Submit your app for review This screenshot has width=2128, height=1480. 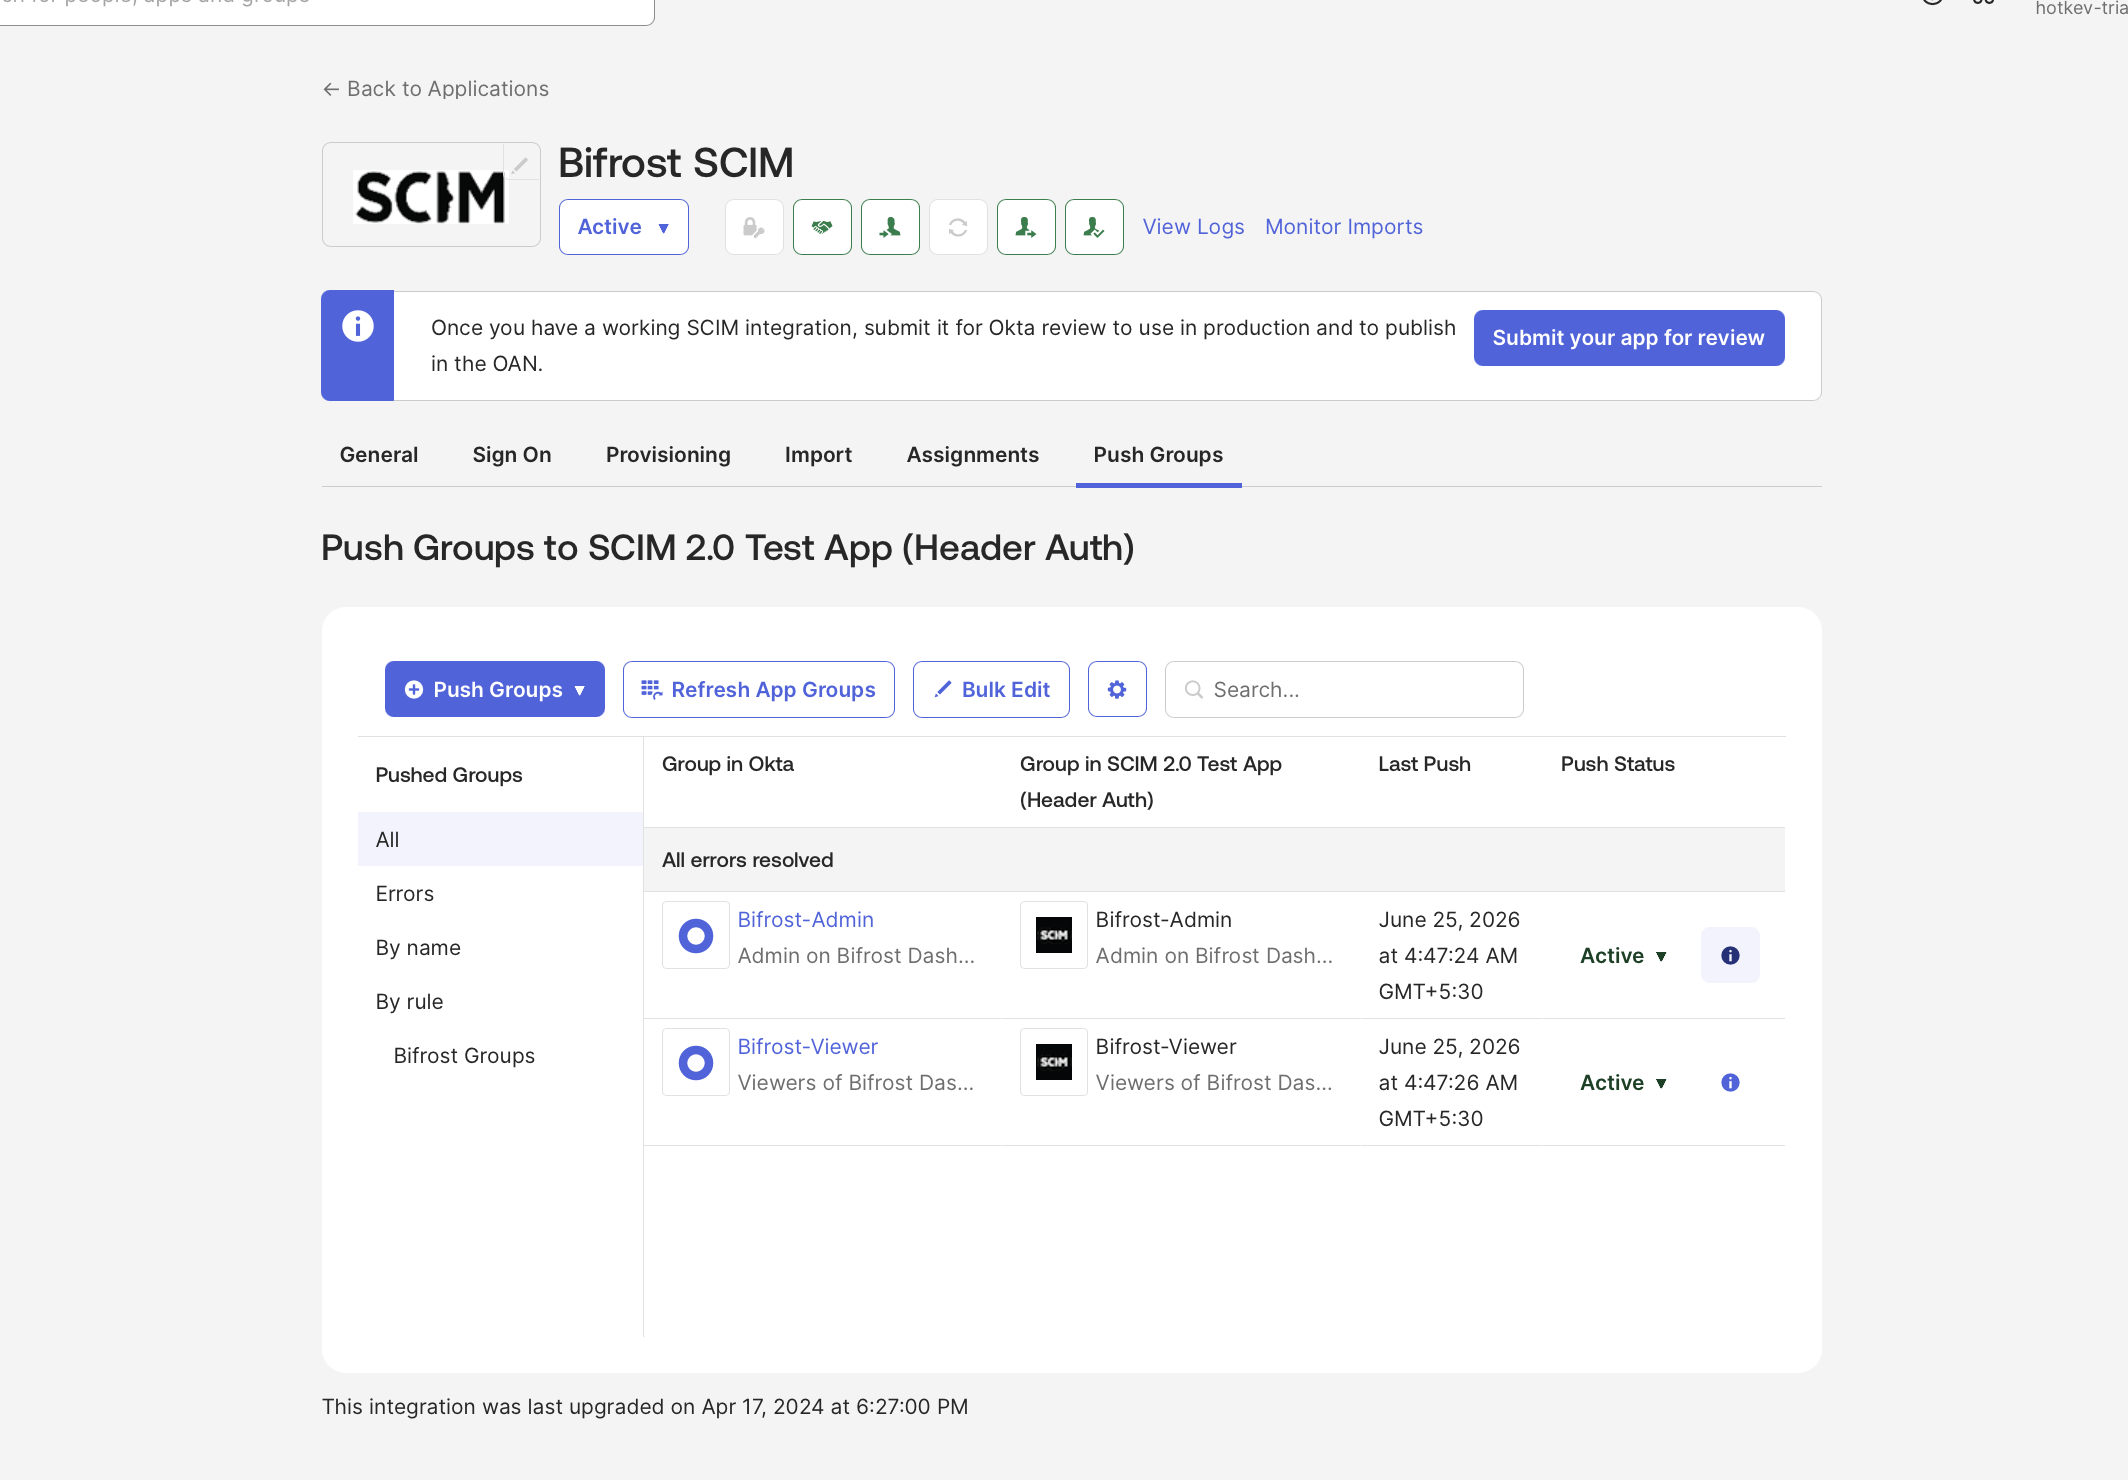(x=1629, y=338)
